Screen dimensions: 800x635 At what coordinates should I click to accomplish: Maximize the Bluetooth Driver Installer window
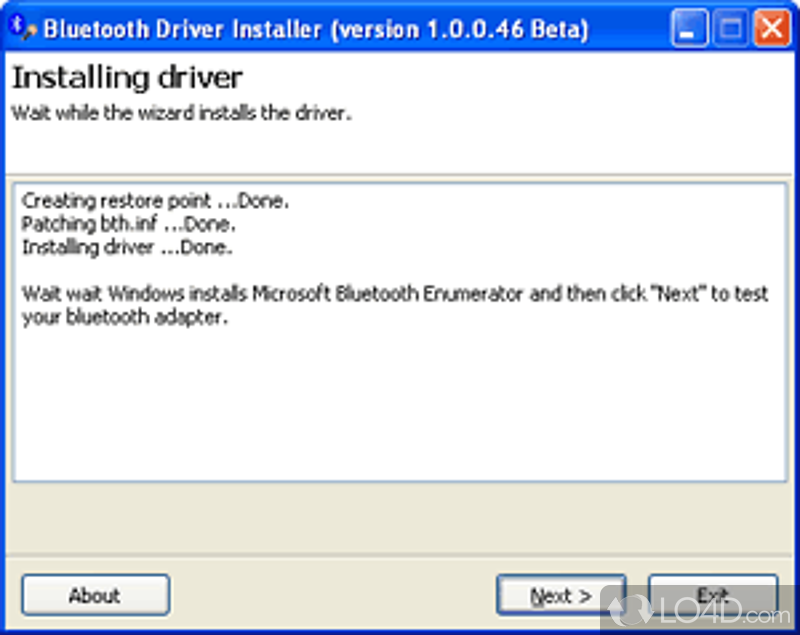click(x=730, y=28)
